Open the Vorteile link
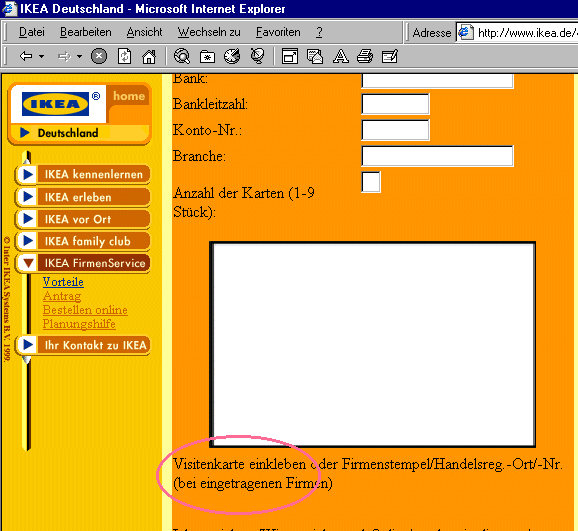The height and width of the screenshot is (531, 578). point(63,282)
